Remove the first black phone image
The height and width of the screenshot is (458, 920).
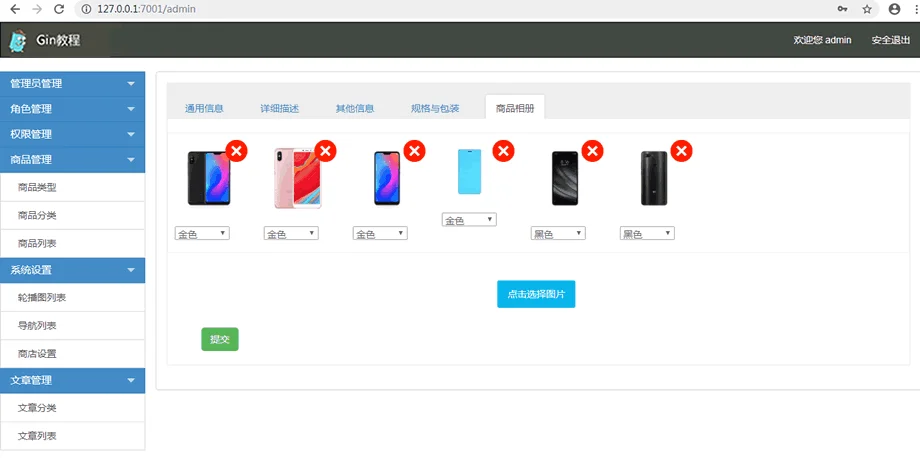236,151
